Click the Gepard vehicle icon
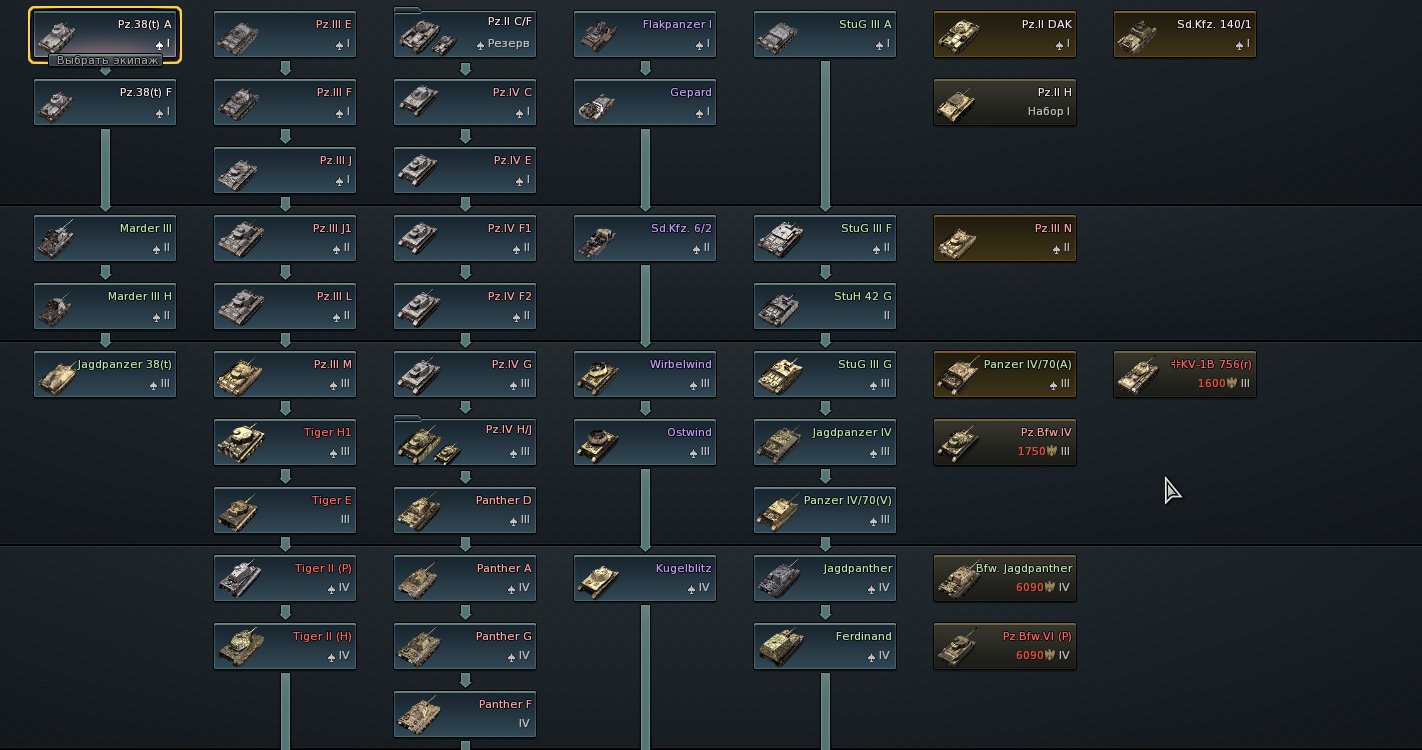 pos(600,102)
